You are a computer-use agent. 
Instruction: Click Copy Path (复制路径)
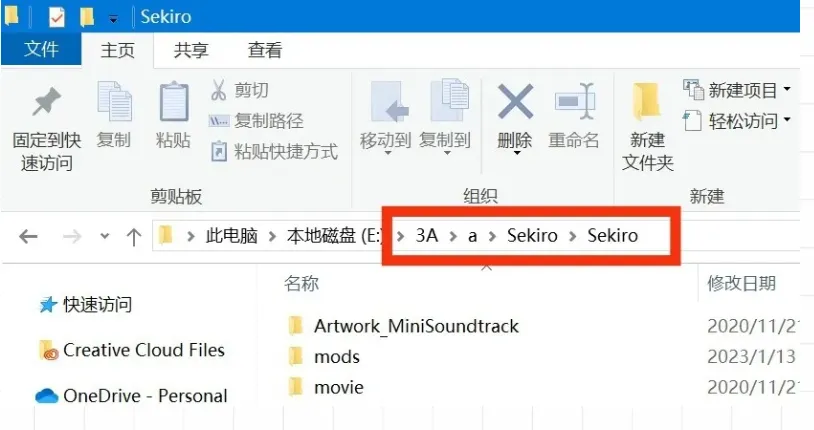(256, 121)
